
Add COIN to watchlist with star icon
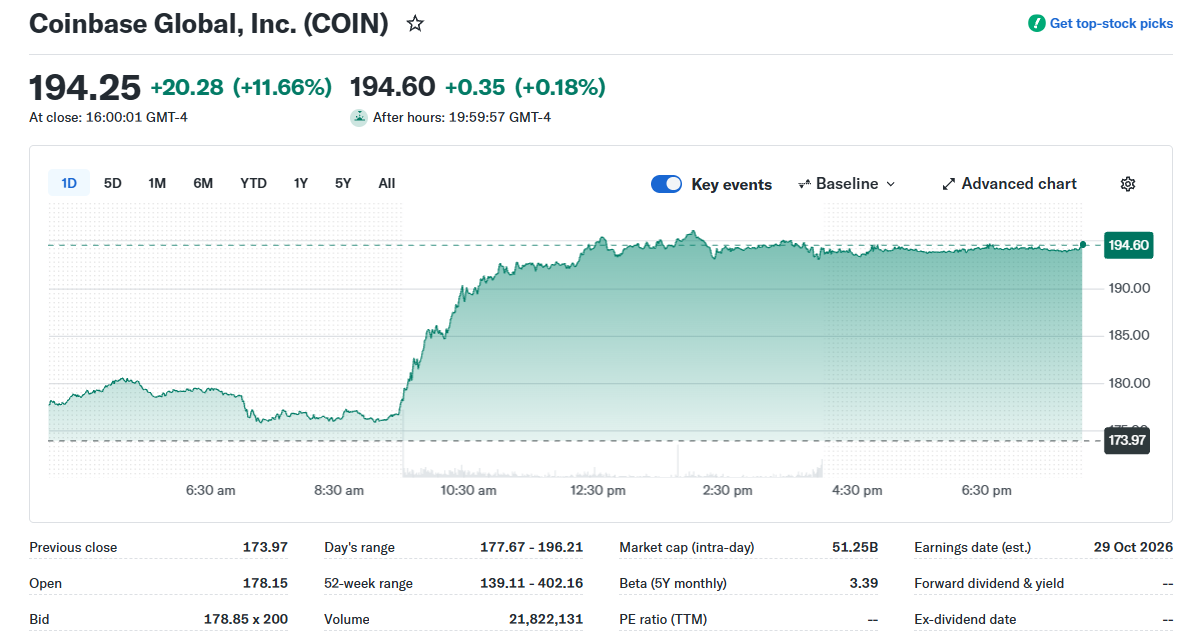(415, 24)
